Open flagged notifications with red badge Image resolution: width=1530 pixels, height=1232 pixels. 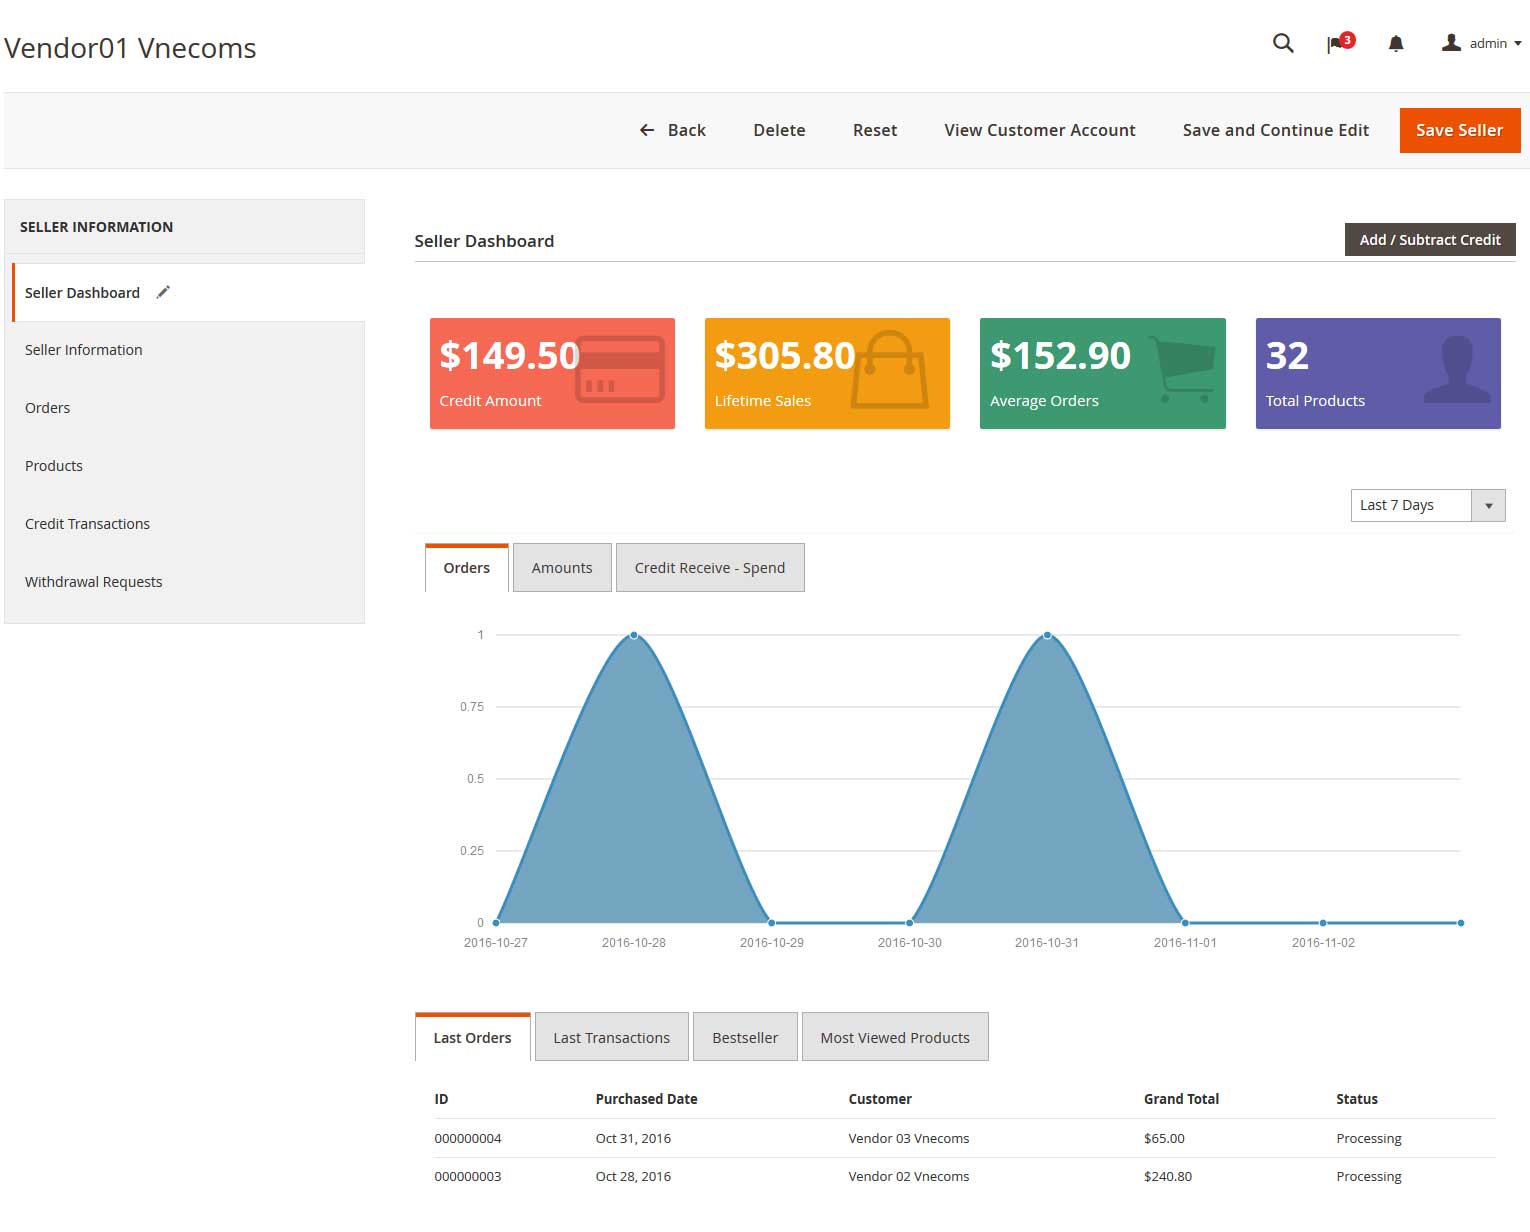(x=1340, y=43)
